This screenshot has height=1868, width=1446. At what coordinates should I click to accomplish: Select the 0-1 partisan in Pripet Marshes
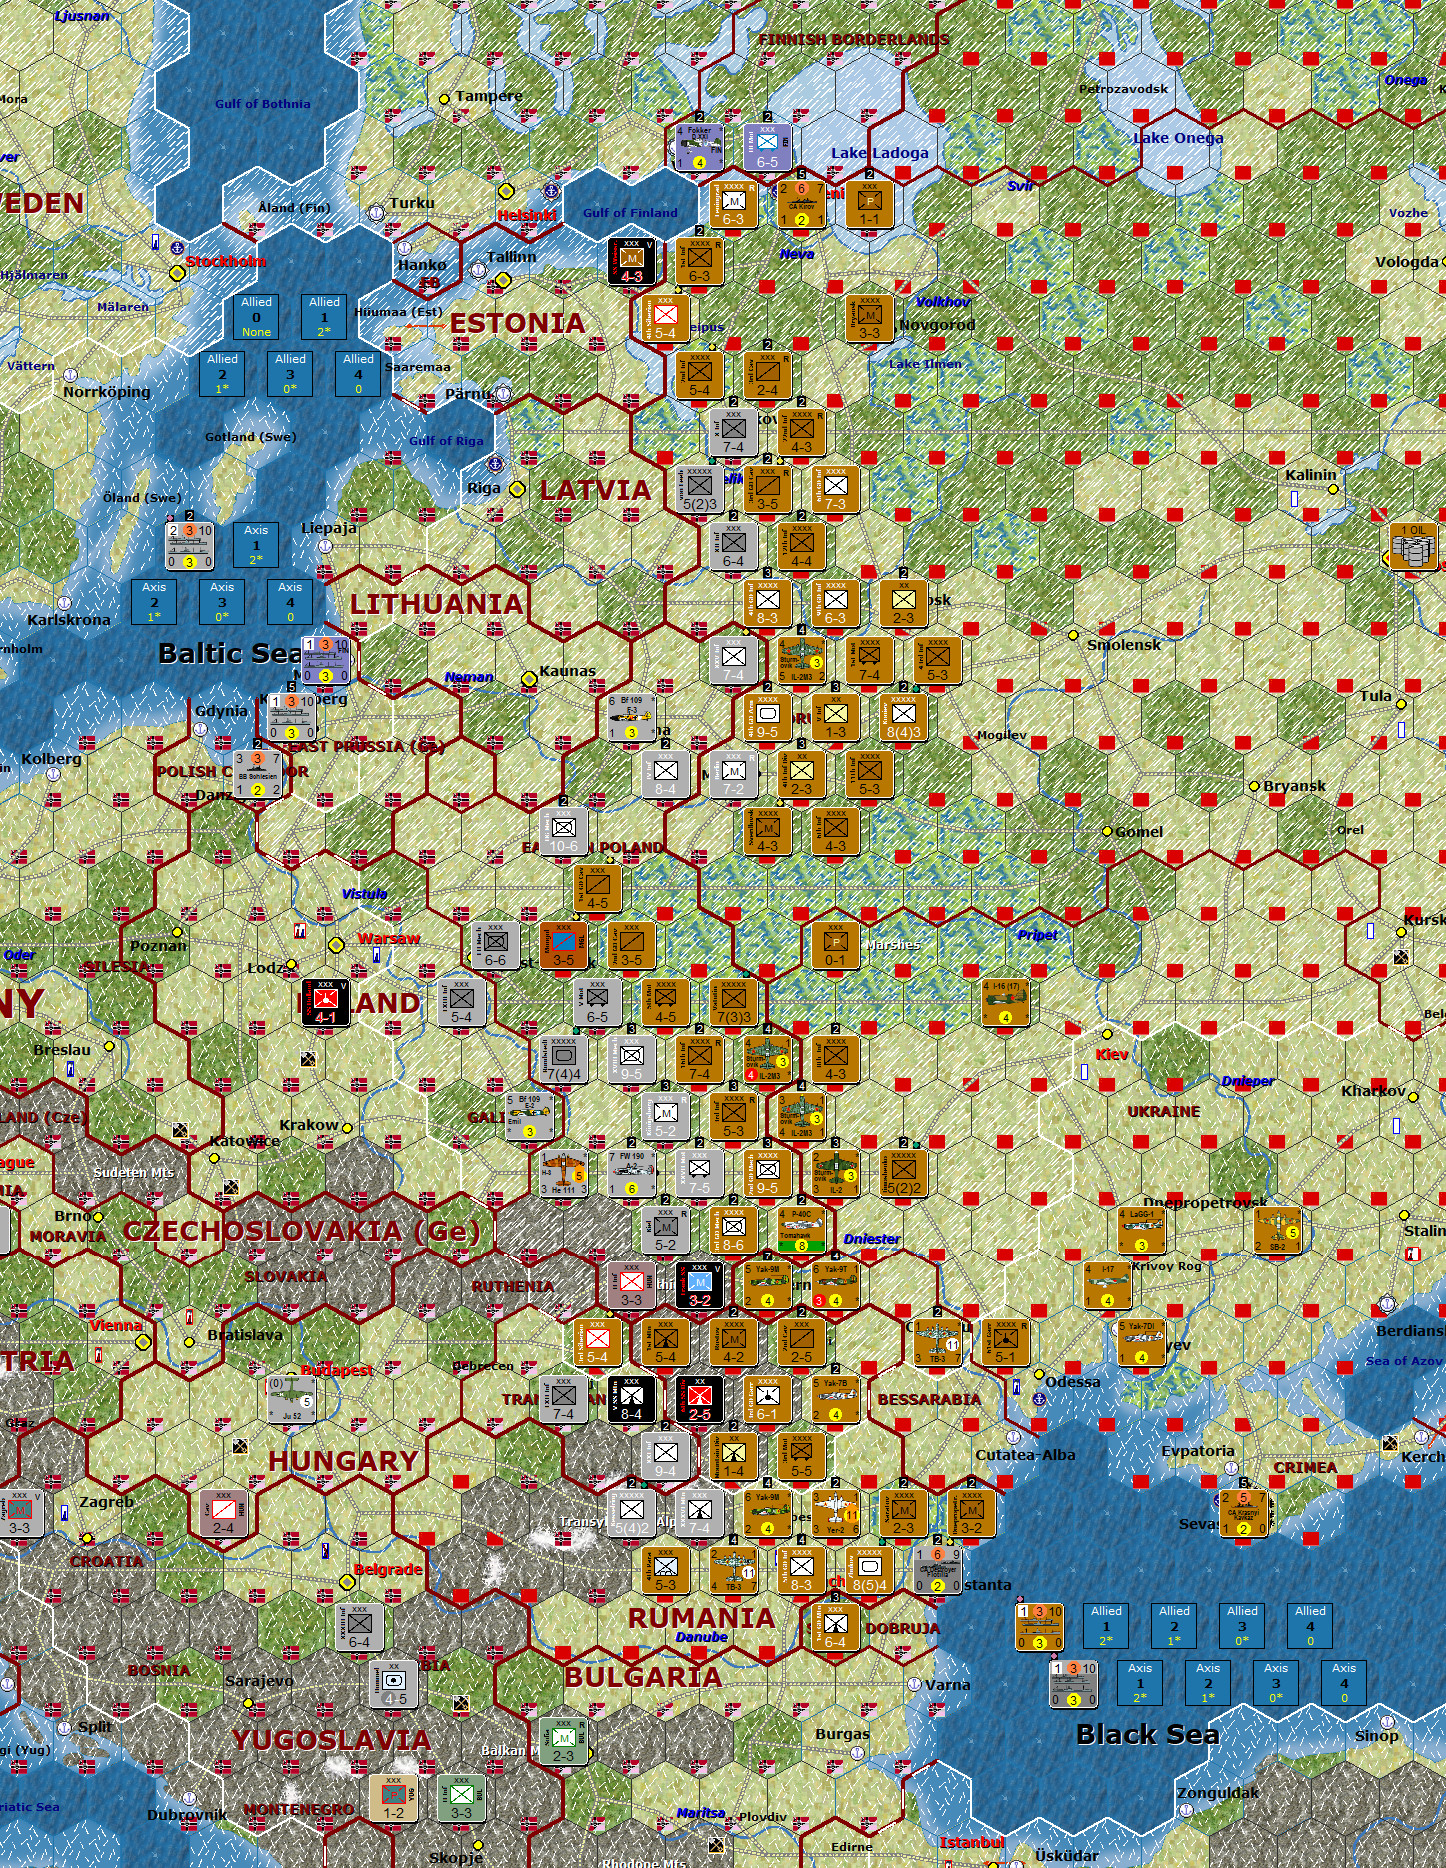835,945
